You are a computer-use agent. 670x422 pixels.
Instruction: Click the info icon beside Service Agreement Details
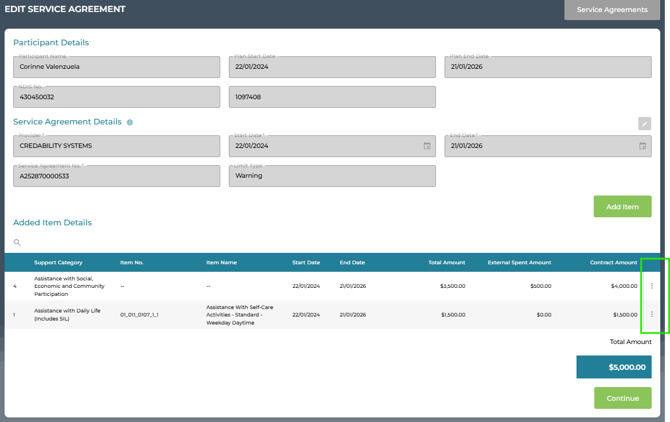pos(130,122)
